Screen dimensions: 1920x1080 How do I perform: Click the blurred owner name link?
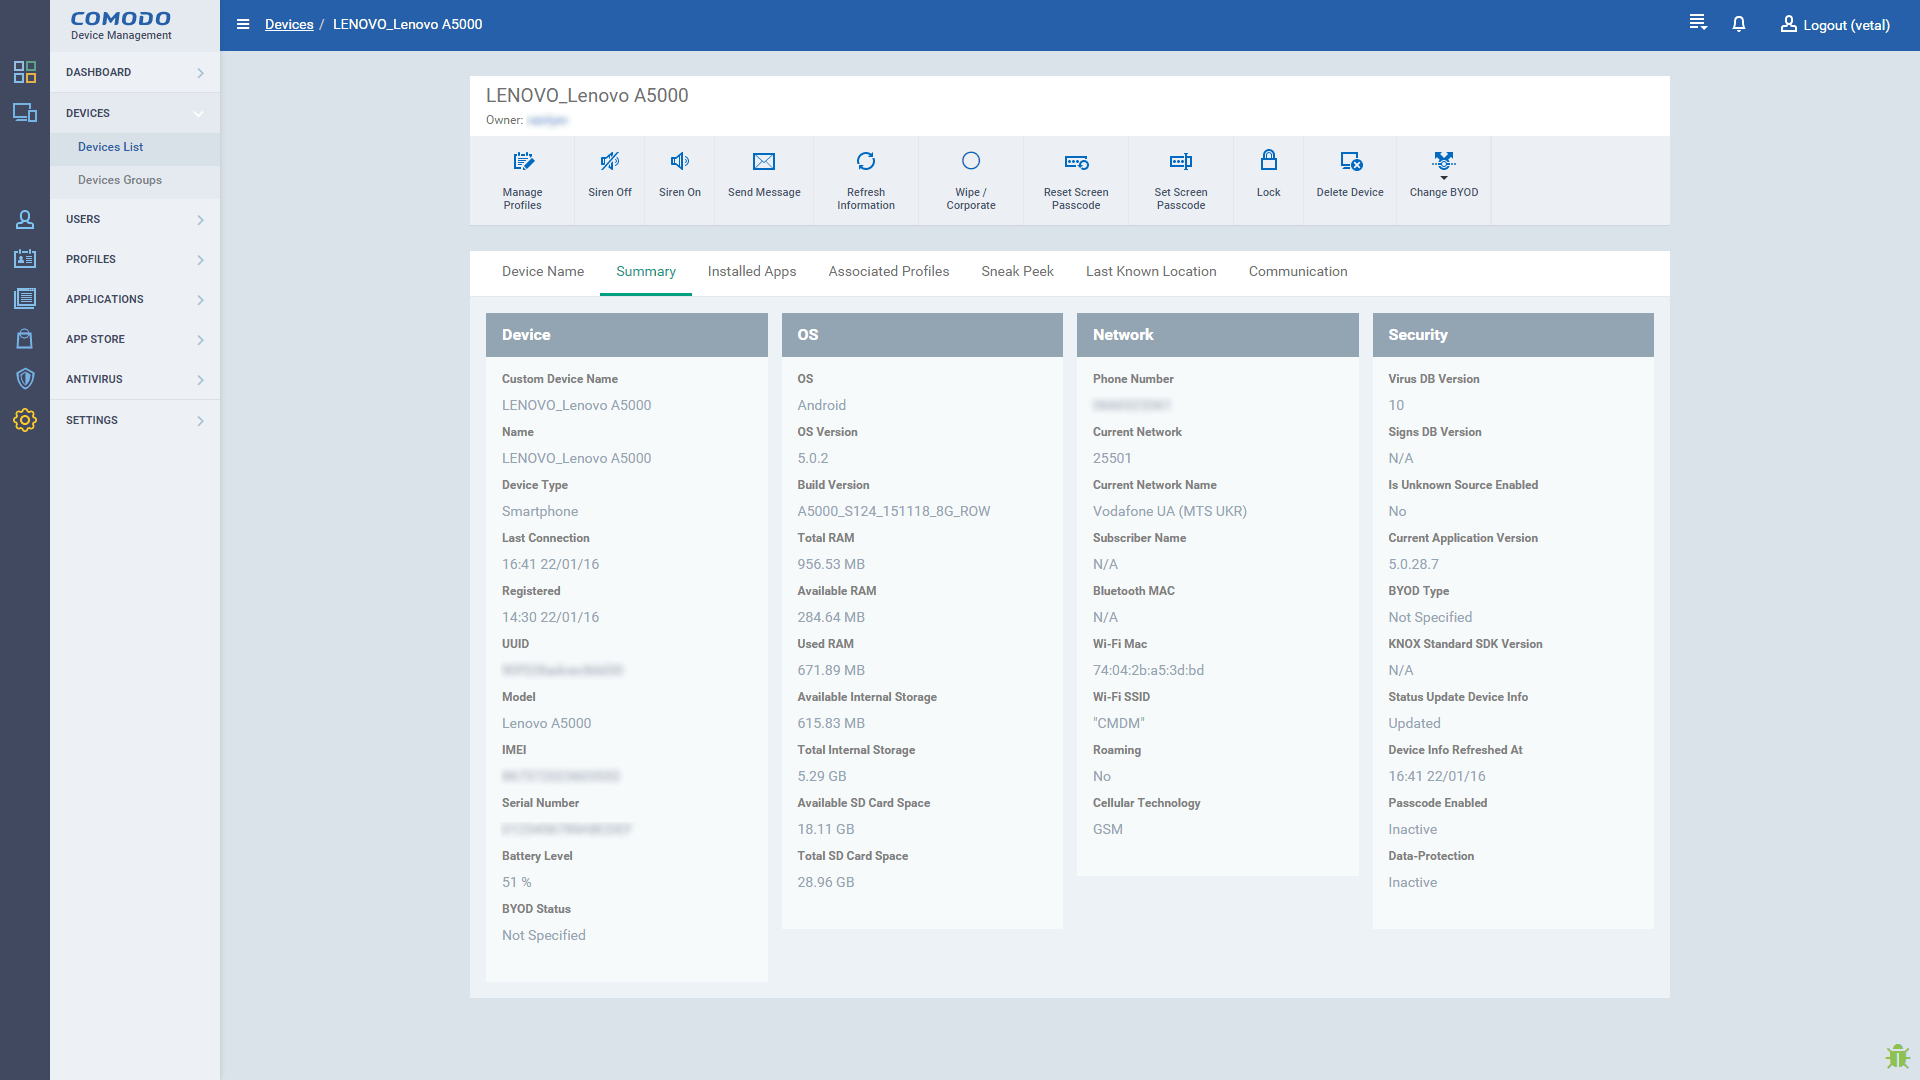pos(547,120)
